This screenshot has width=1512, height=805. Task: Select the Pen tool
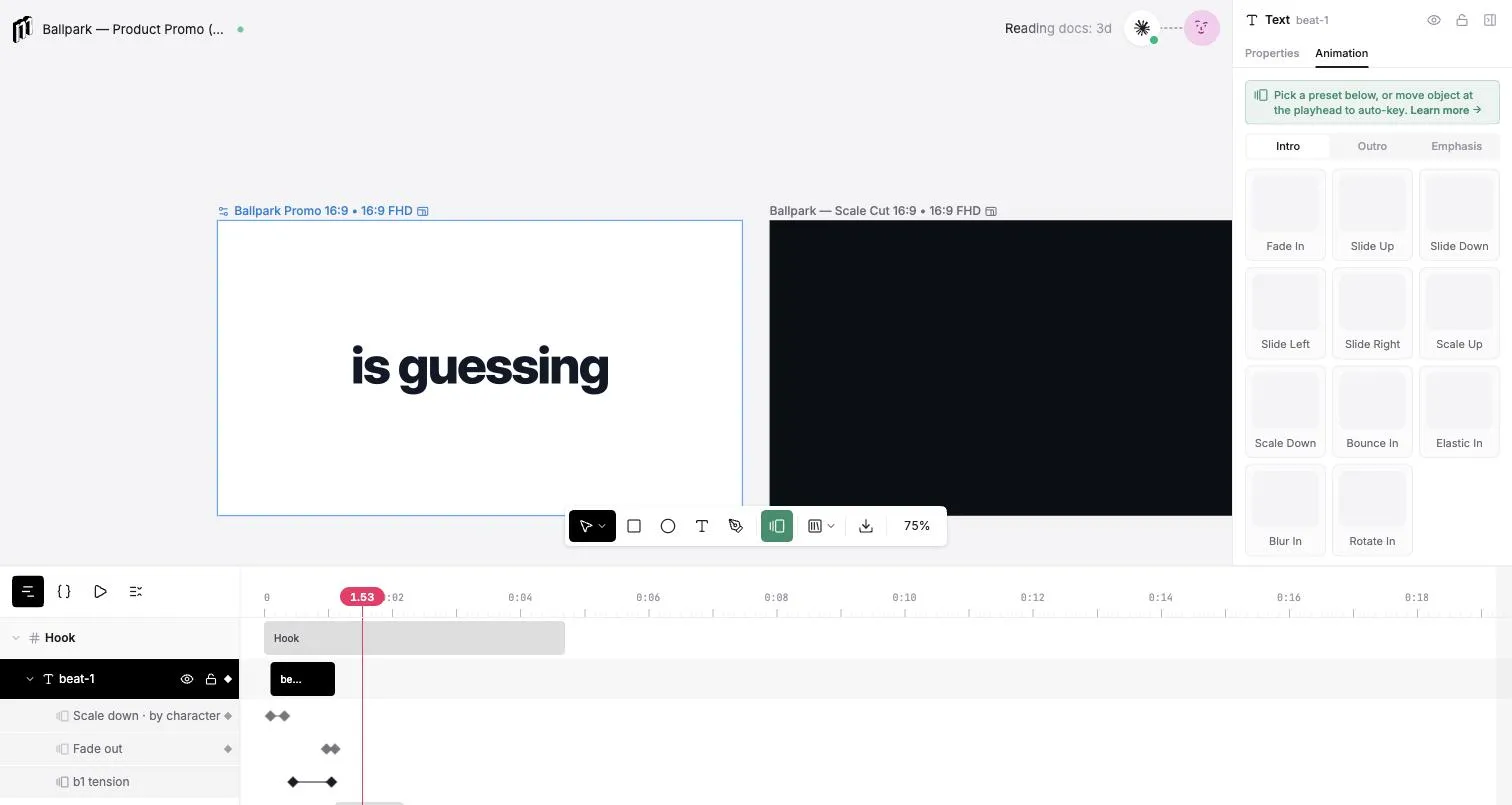tap(736, 526)
